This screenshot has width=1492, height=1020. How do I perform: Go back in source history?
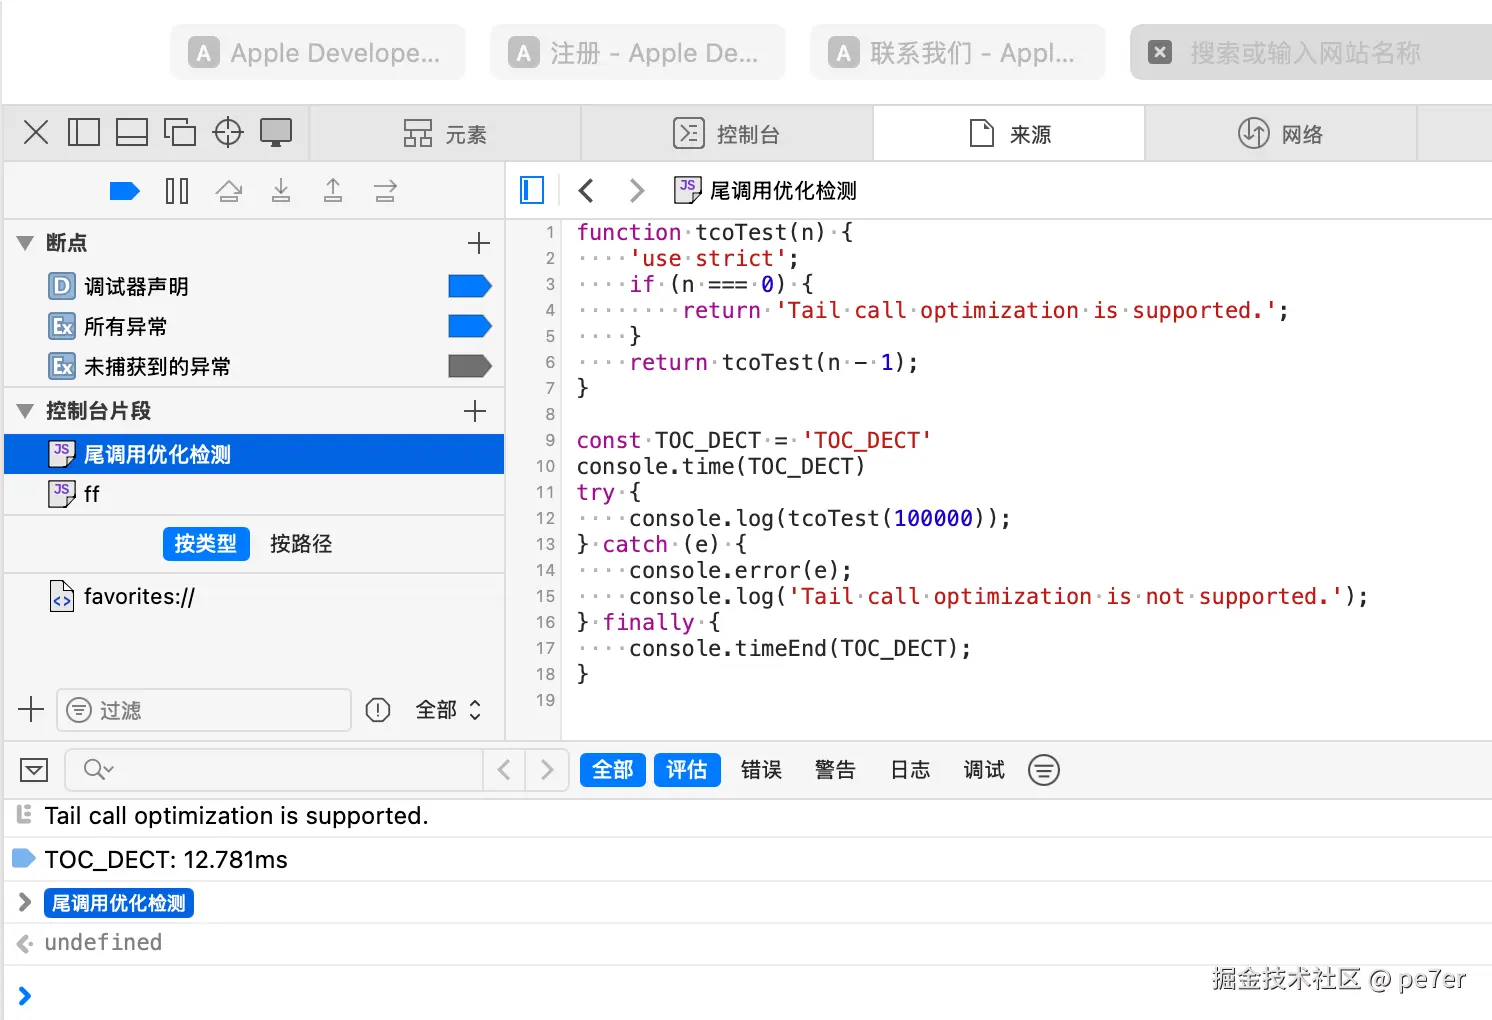click(x=587, y=190)
